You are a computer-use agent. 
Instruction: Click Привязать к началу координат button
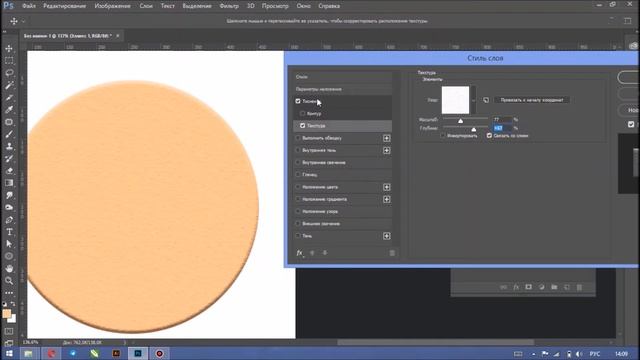[x=532, y=100]
